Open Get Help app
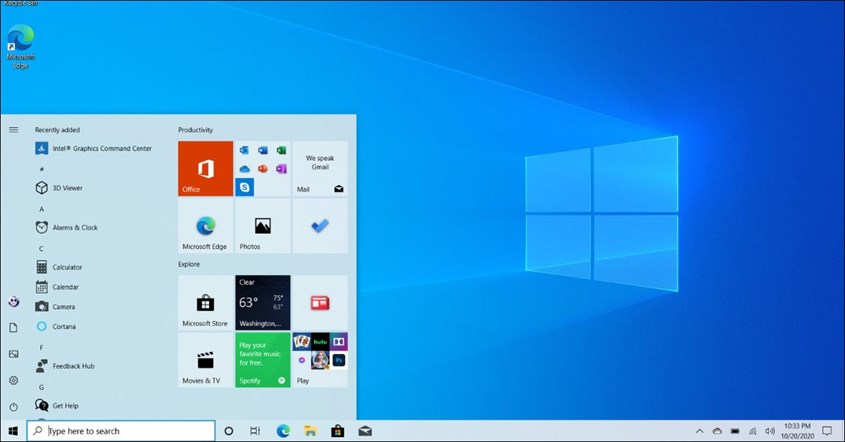Viewport: 845px width, 442px height. 57,405
